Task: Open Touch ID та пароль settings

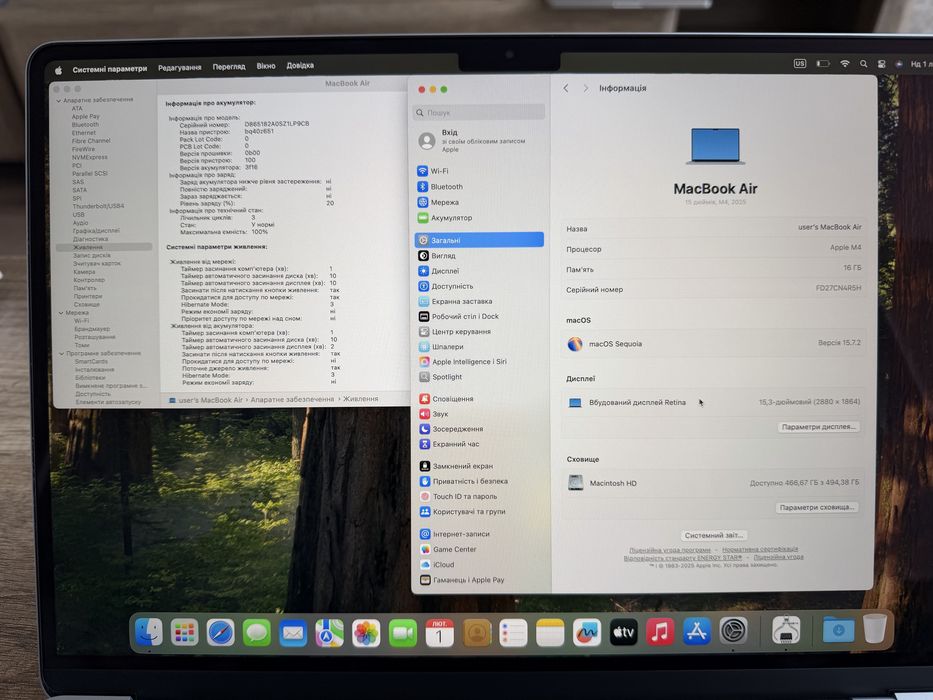Action: coord(458,496)
